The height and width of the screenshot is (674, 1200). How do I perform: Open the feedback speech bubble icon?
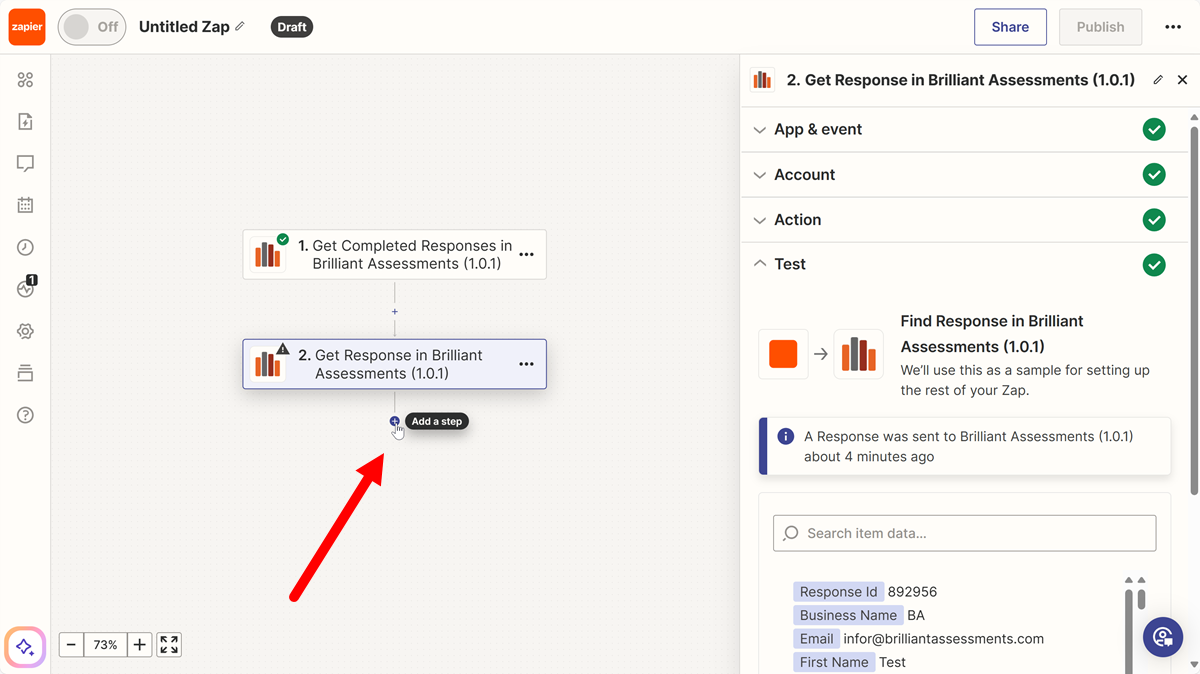[26, 163]
